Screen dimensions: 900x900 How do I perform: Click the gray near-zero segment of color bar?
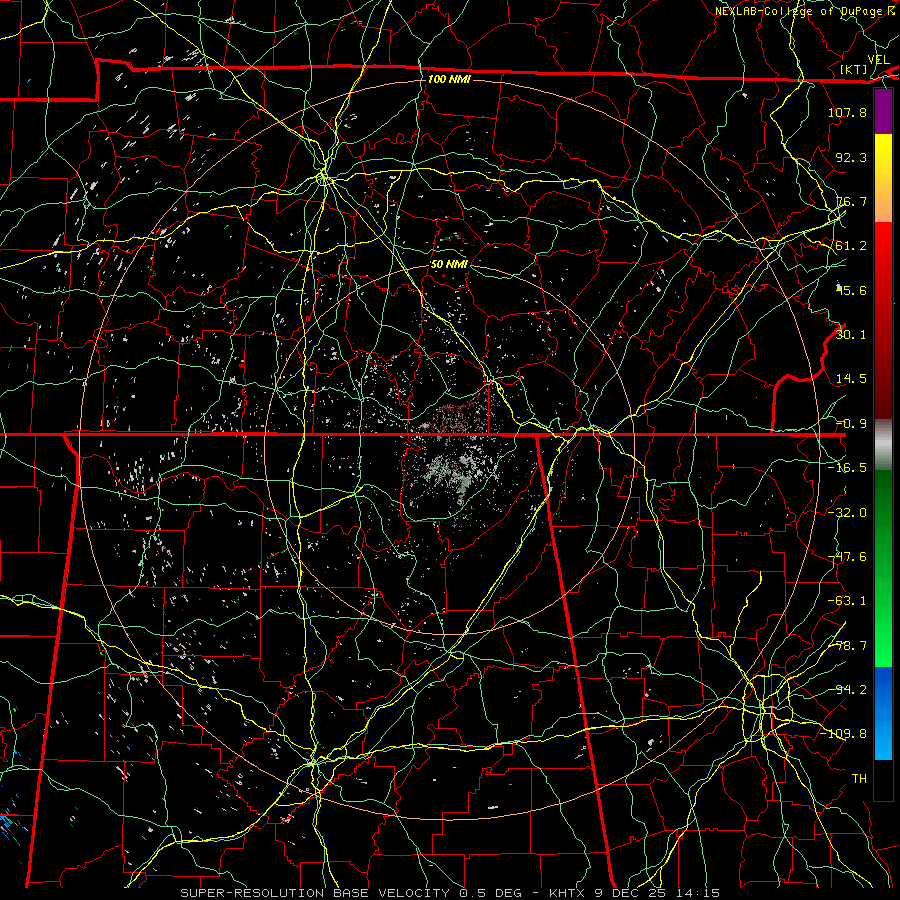pyautogui.click(x=883, y=445)
